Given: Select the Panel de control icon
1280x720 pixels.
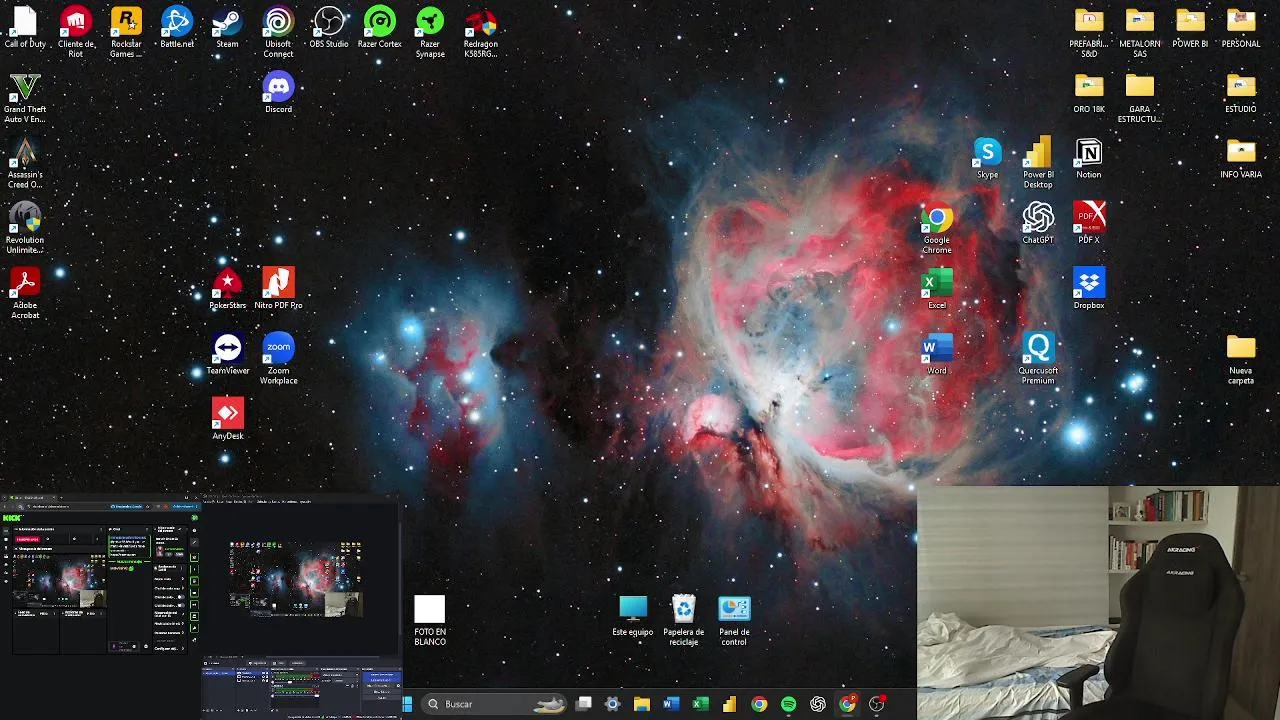Looking at the screenshot, I should click(x=734, y=620).
